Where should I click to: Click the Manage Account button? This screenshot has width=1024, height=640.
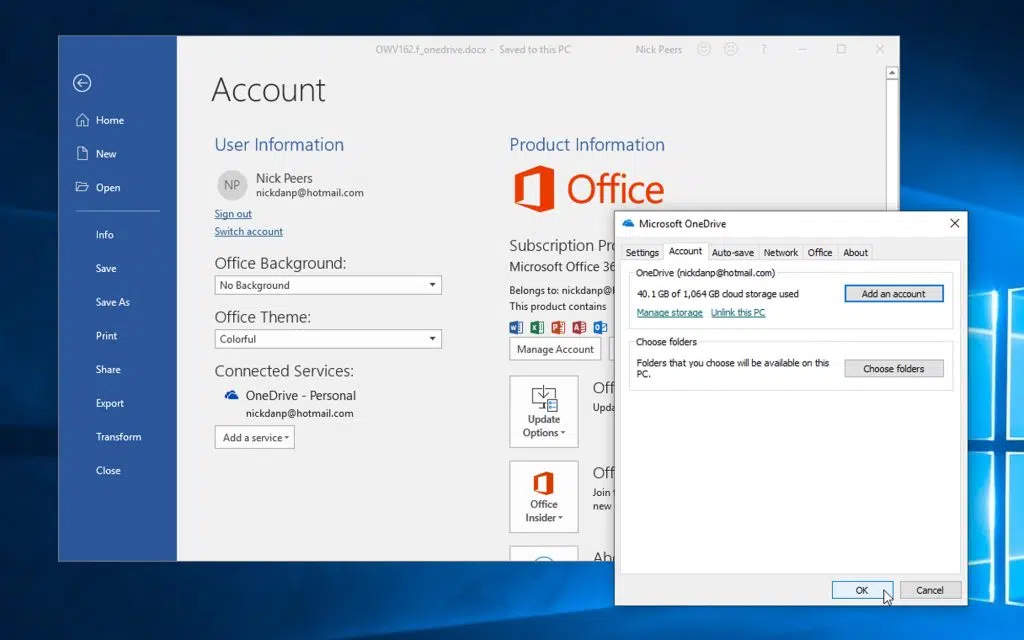pos(555,349)
